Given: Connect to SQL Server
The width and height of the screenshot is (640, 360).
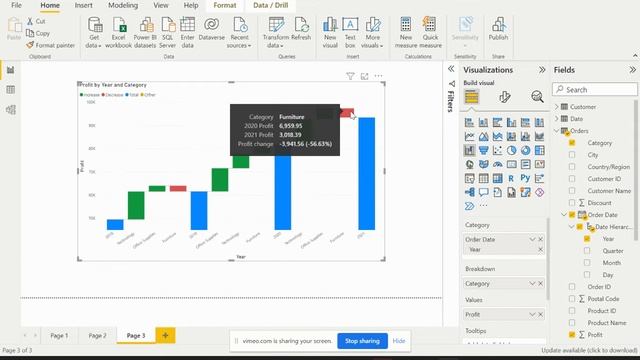Looking at the screenshot, I should 168,33.
